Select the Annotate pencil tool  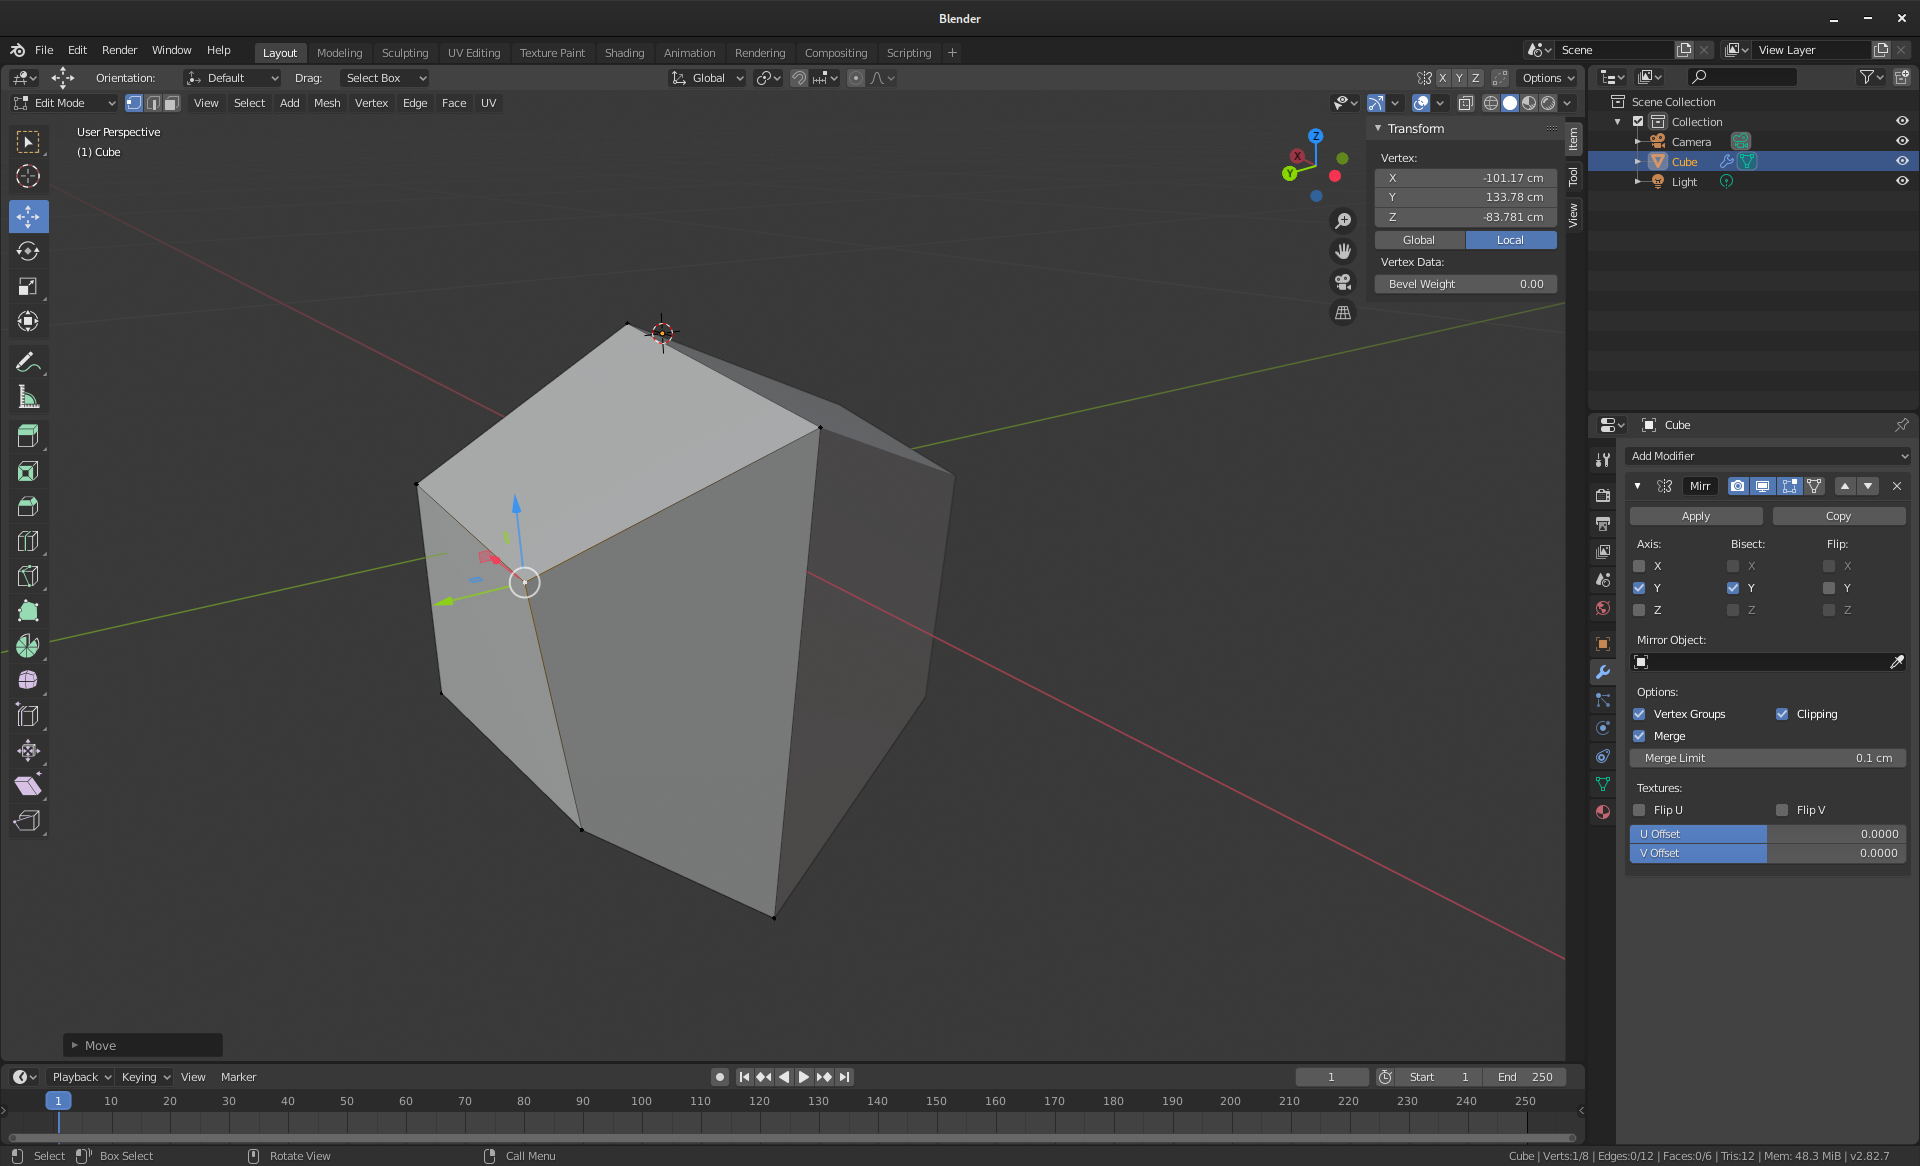tap(28, 362)
